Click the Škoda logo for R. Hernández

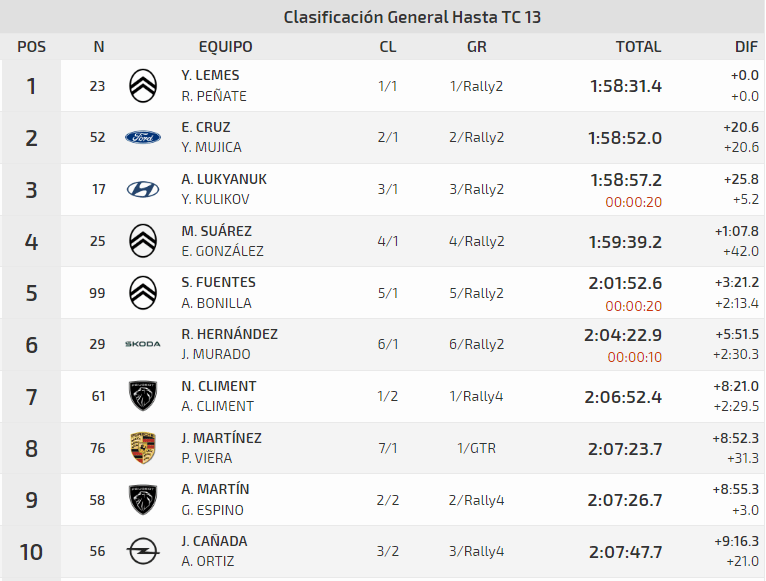coord(143,344)
